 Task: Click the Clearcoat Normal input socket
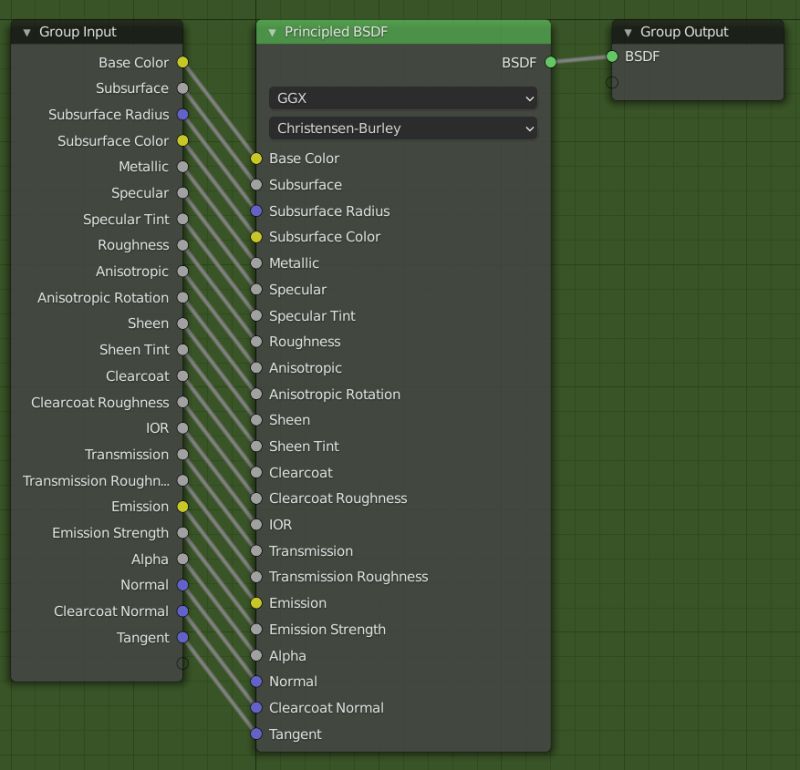pyautogui.click(x=257, y=707)
